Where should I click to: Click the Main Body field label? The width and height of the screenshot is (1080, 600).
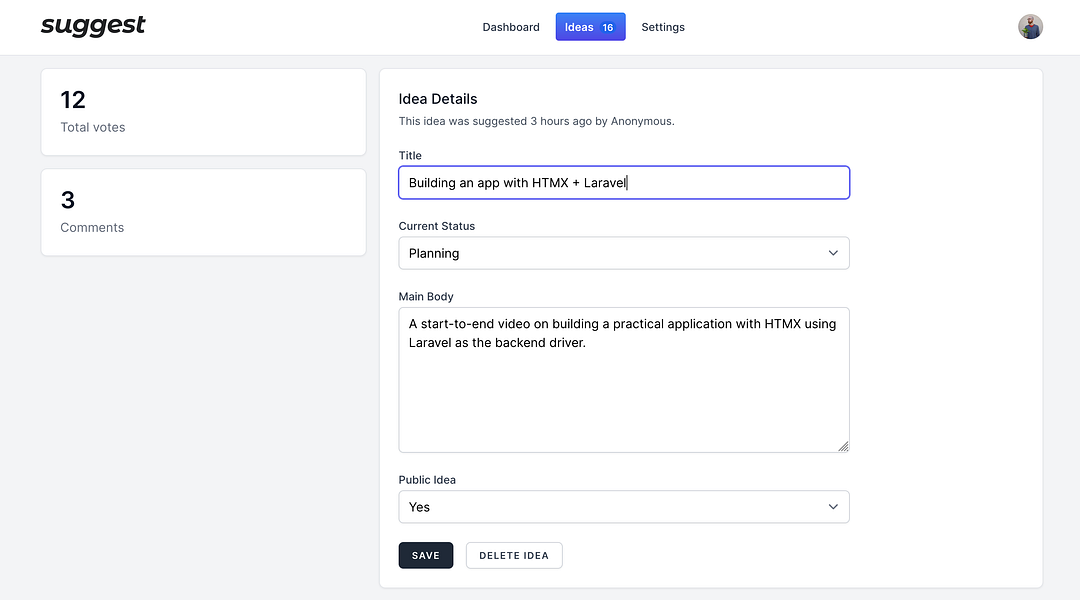[x=426, y=297]
